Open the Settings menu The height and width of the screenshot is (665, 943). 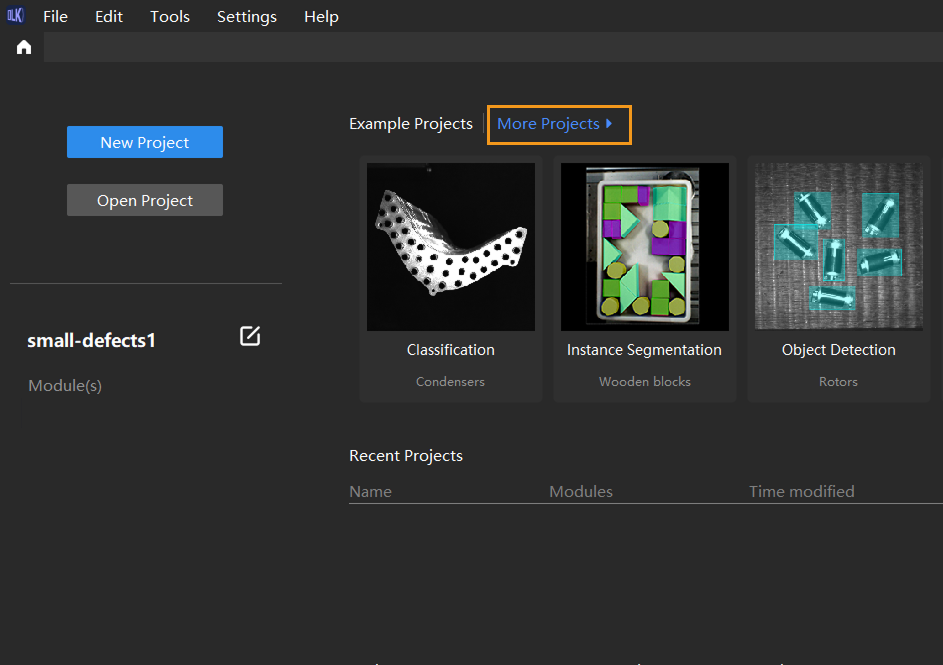tap(247, 17)
